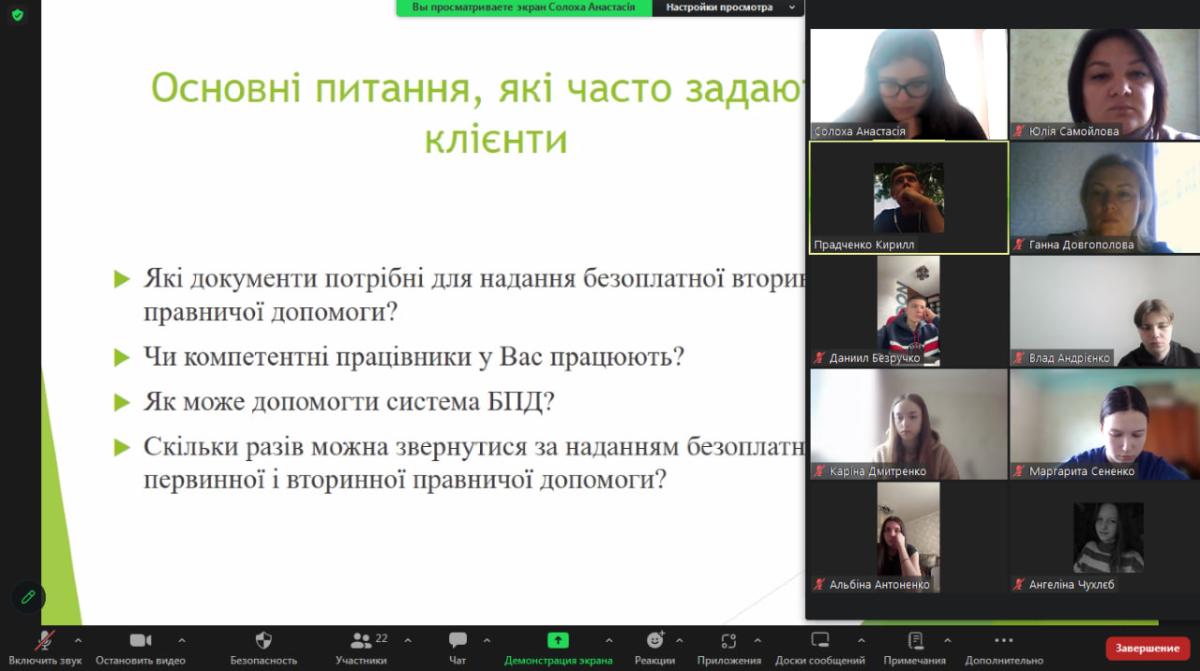Open Реакции emoji panel
The width and height of the screenshot is (1200, 671).
pyautogui.click(x=655, y=647)
